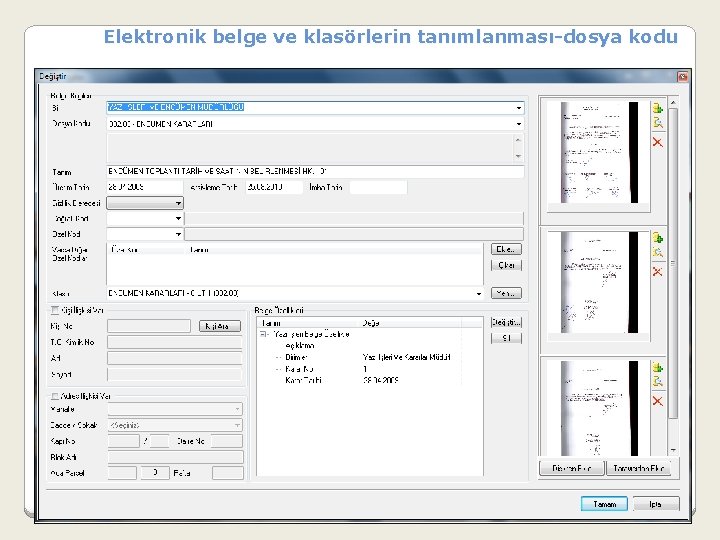Click the İmha Tarihi date field
This screenshot has height=540, width=720.
378,187
